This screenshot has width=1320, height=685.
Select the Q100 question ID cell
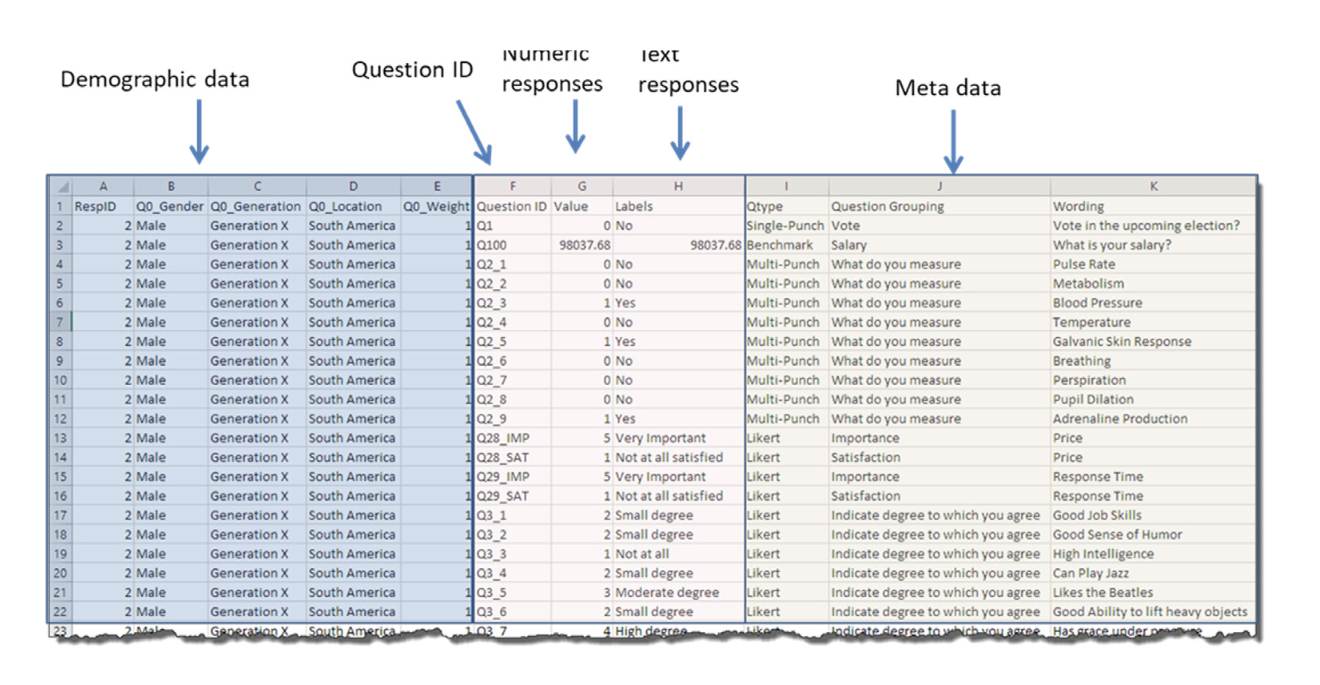[513, 245]
